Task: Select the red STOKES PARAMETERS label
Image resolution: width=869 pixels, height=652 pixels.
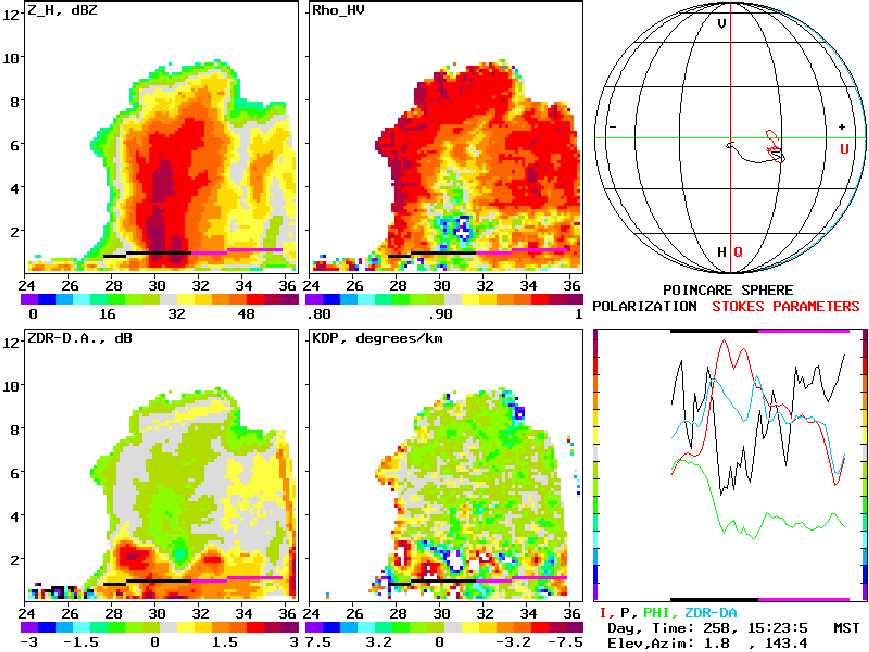Action: tap(786, 306)
